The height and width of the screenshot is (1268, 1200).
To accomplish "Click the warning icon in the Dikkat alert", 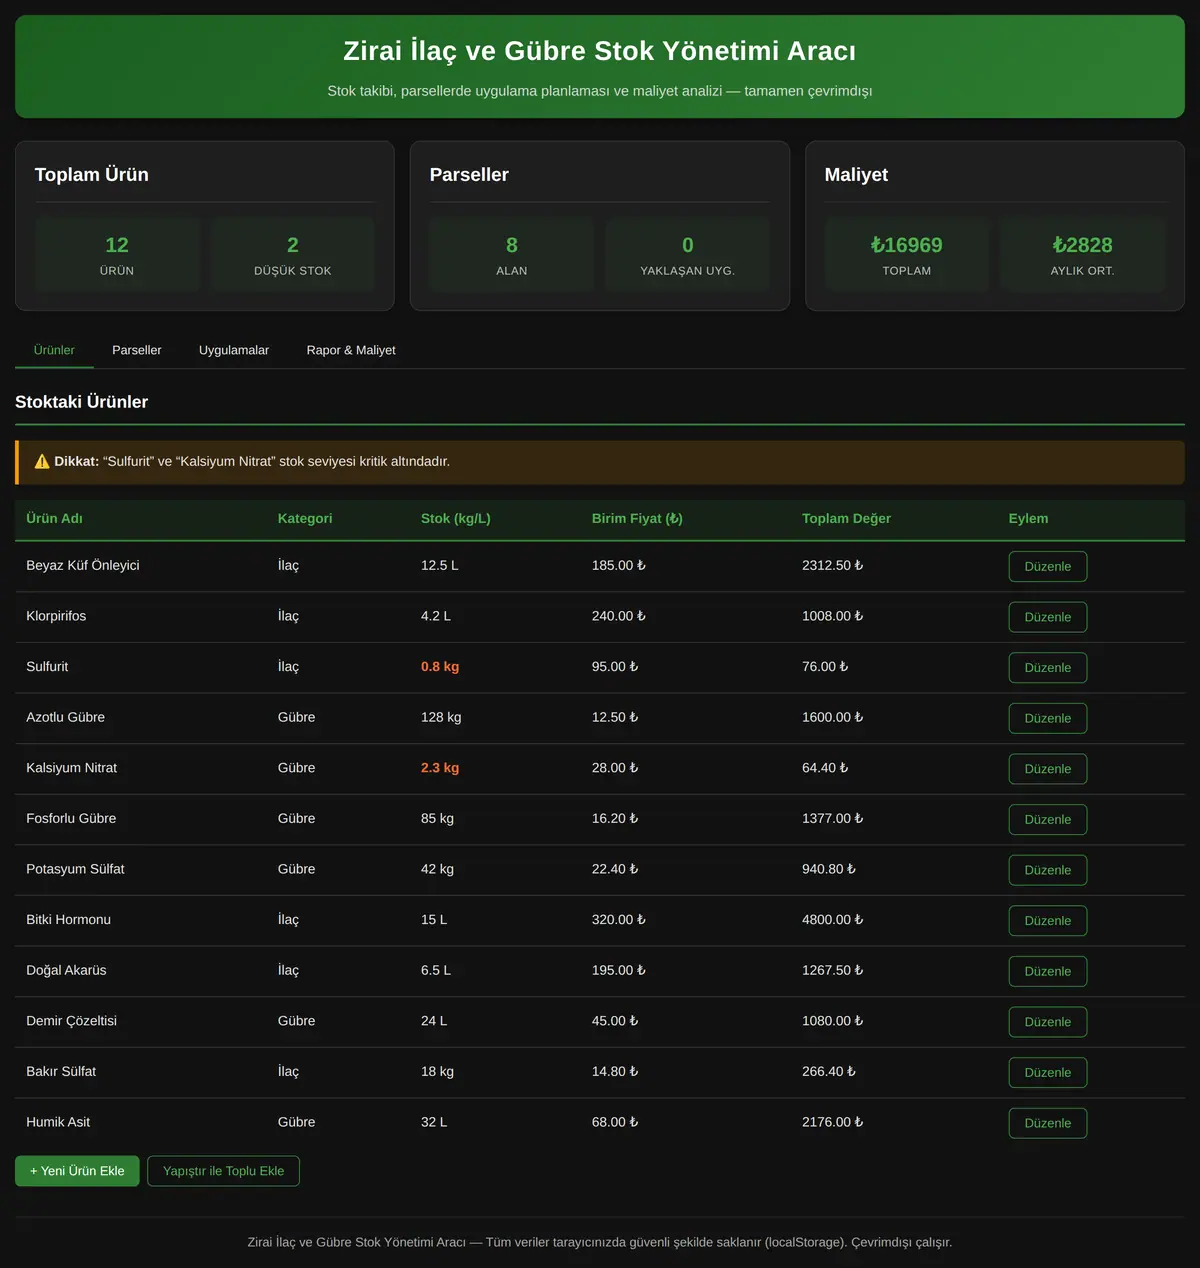I will click(x=42, y=462).
